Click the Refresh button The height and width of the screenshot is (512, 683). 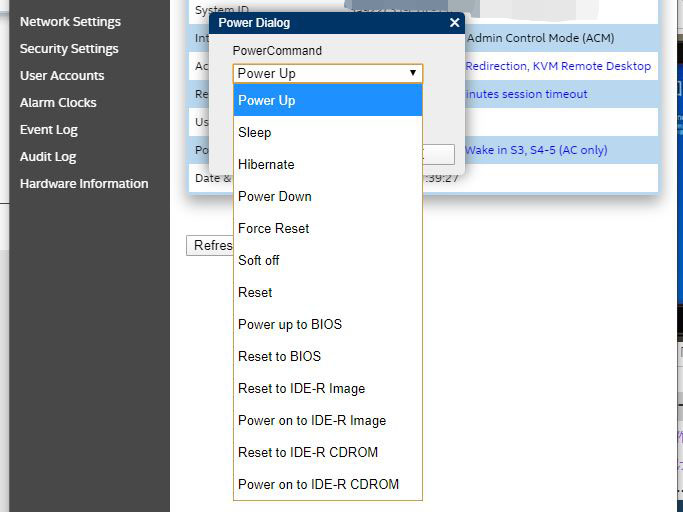[x=210, y=245]
